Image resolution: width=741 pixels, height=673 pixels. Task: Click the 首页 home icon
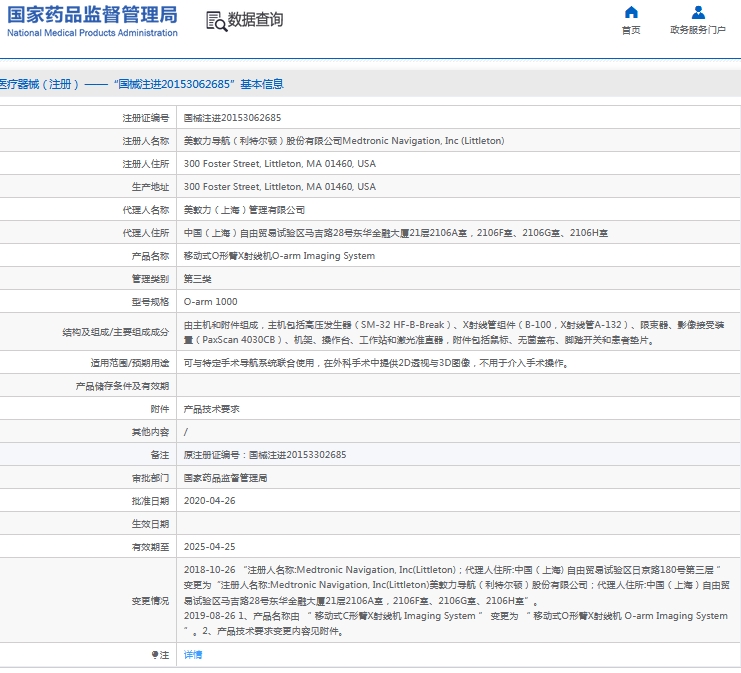click(x=631, y=12)
